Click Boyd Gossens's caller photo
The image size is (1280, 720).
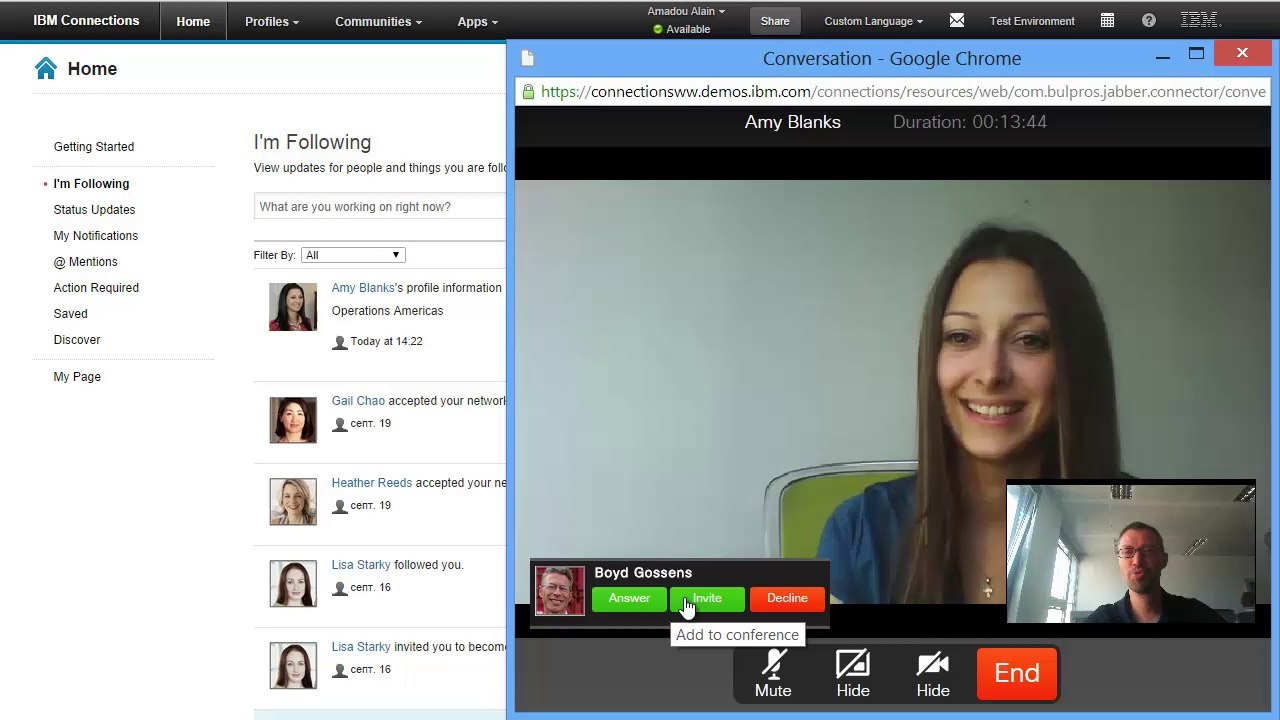pos(560,591)
